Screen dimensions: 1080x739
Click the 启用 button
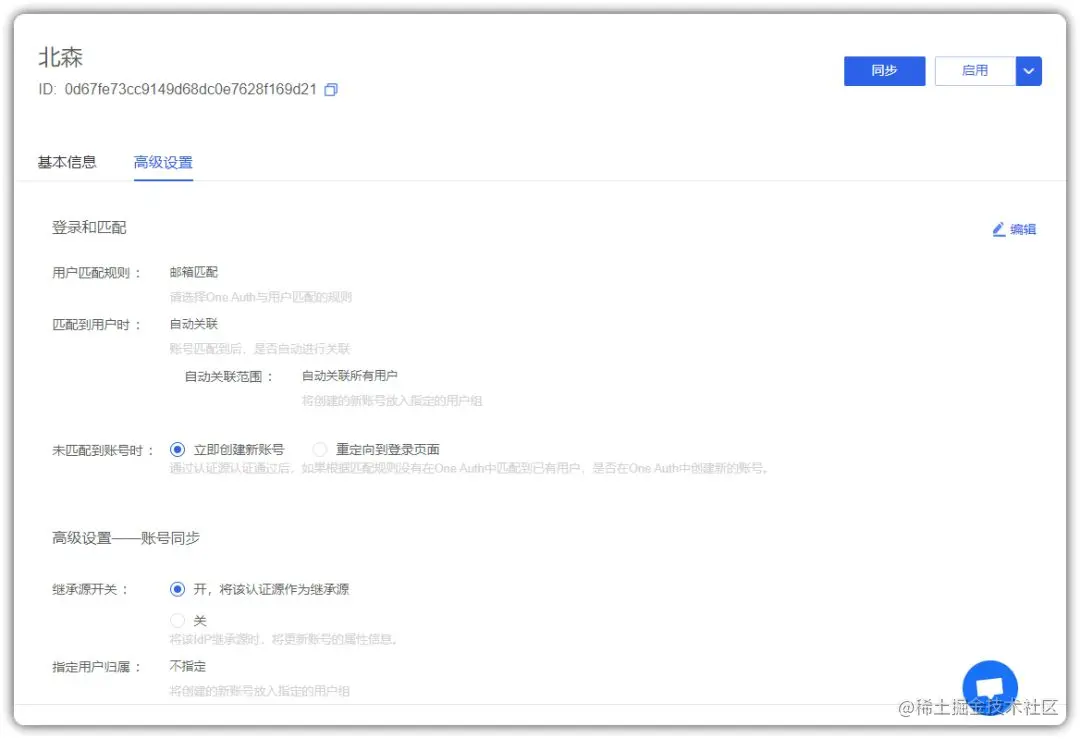click(975, 71)
